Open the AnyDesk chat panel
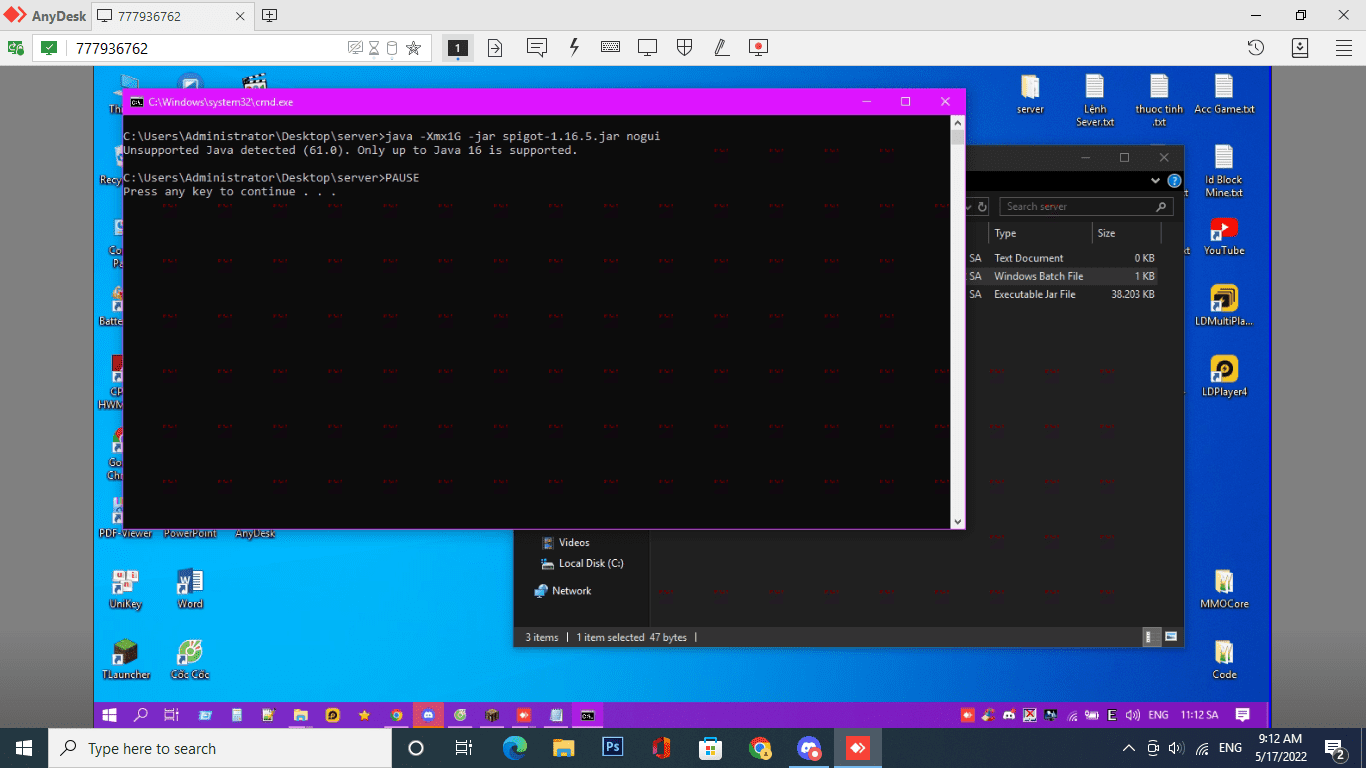 tap(536, 48)
